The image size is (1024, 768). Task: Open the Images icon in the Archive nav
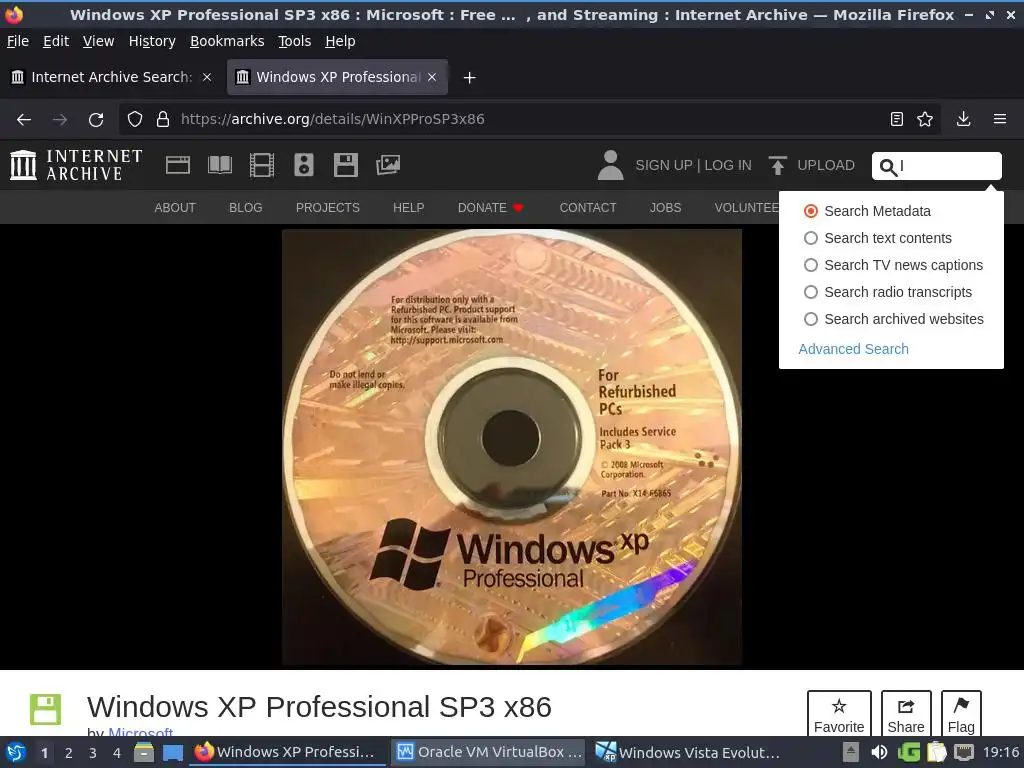click(x=388, y=165)
